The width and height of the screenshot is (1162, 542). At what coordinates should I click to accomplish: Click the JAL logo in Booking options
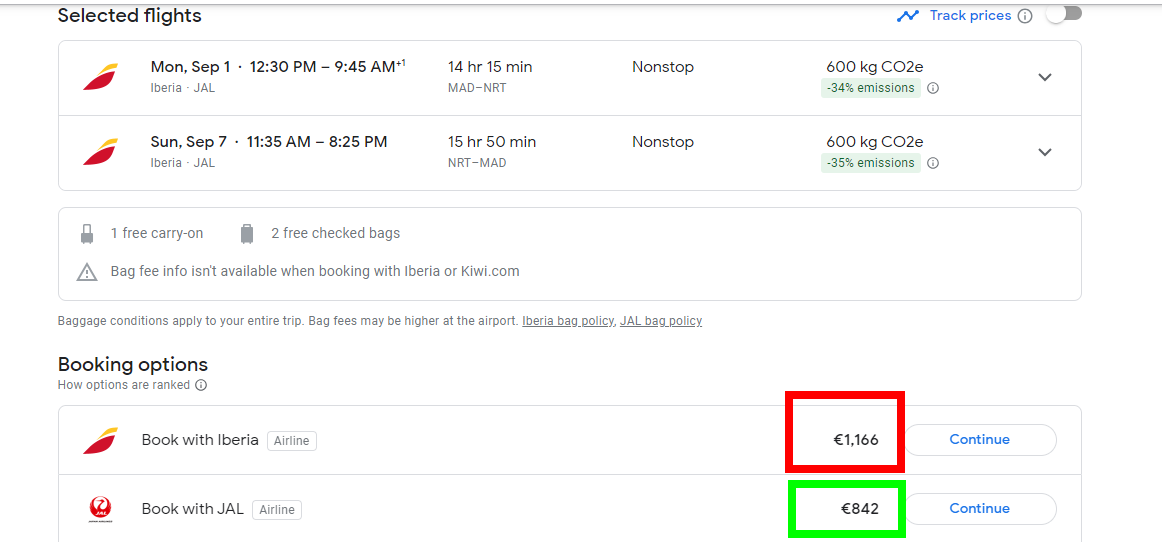100,509
